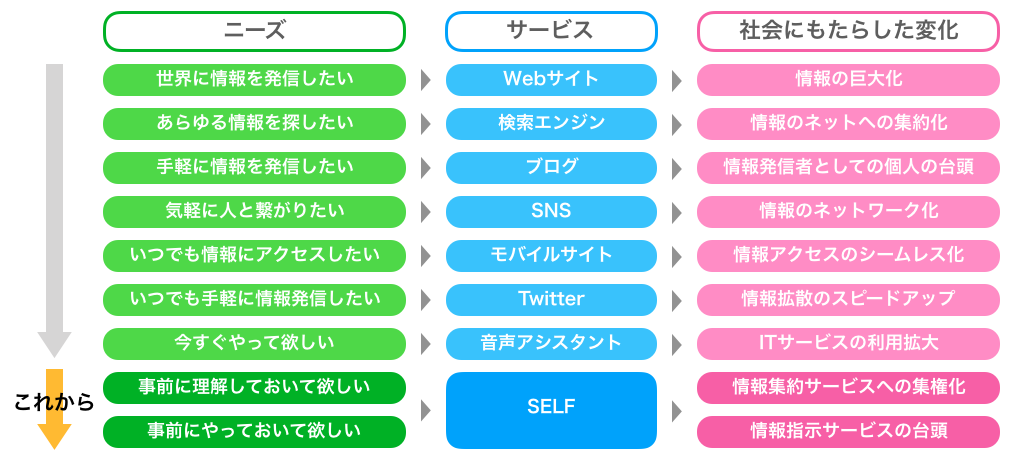
Task: Click the 情報の巨大化 pink pill
Action: point(848,80)
